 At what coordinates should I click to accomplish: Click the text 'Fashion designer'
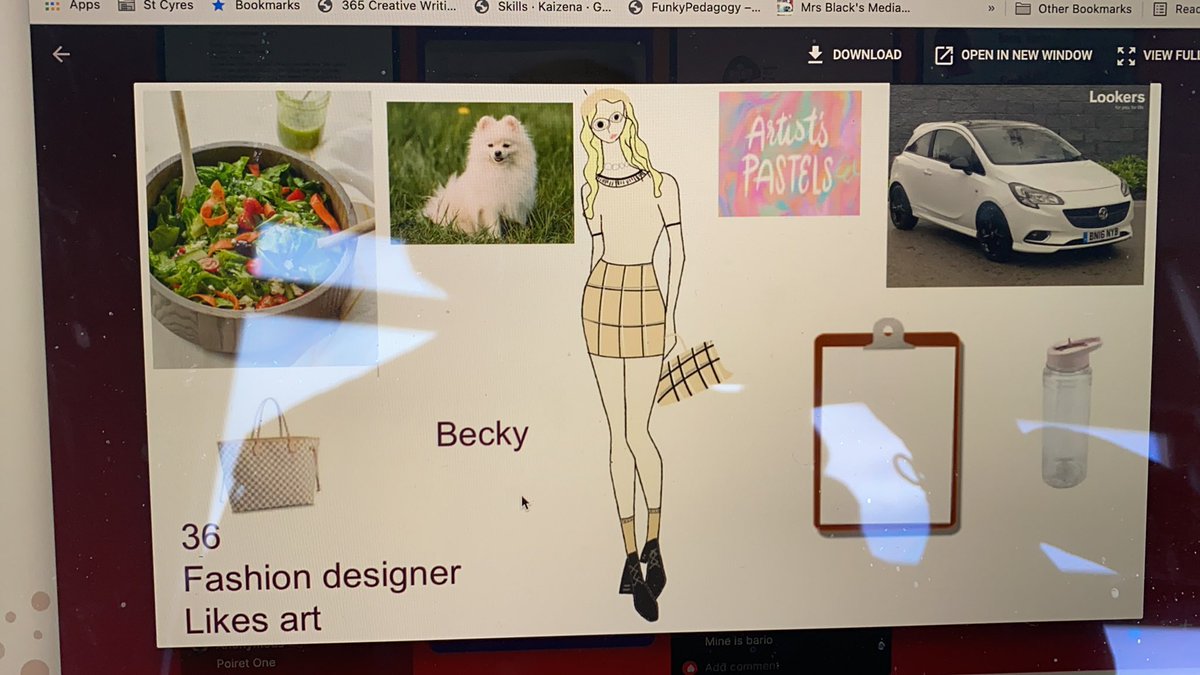tap(322, 577)
